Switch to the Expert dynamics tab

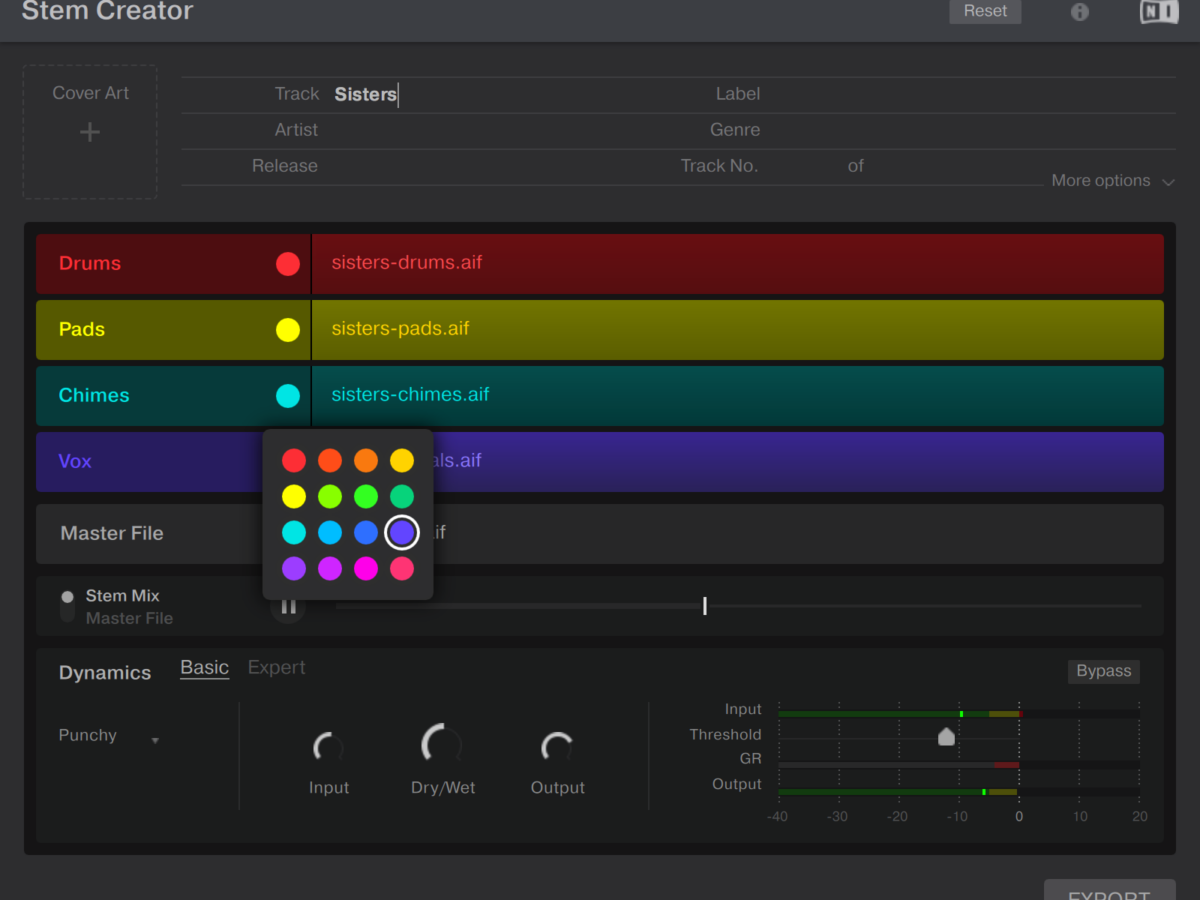pyautogui.click(x=276, y=667)
